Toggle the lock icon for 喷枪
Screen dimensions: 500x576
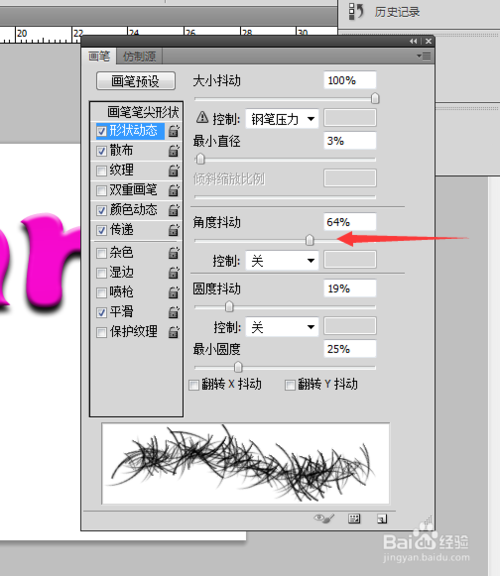tap(174, 292)
